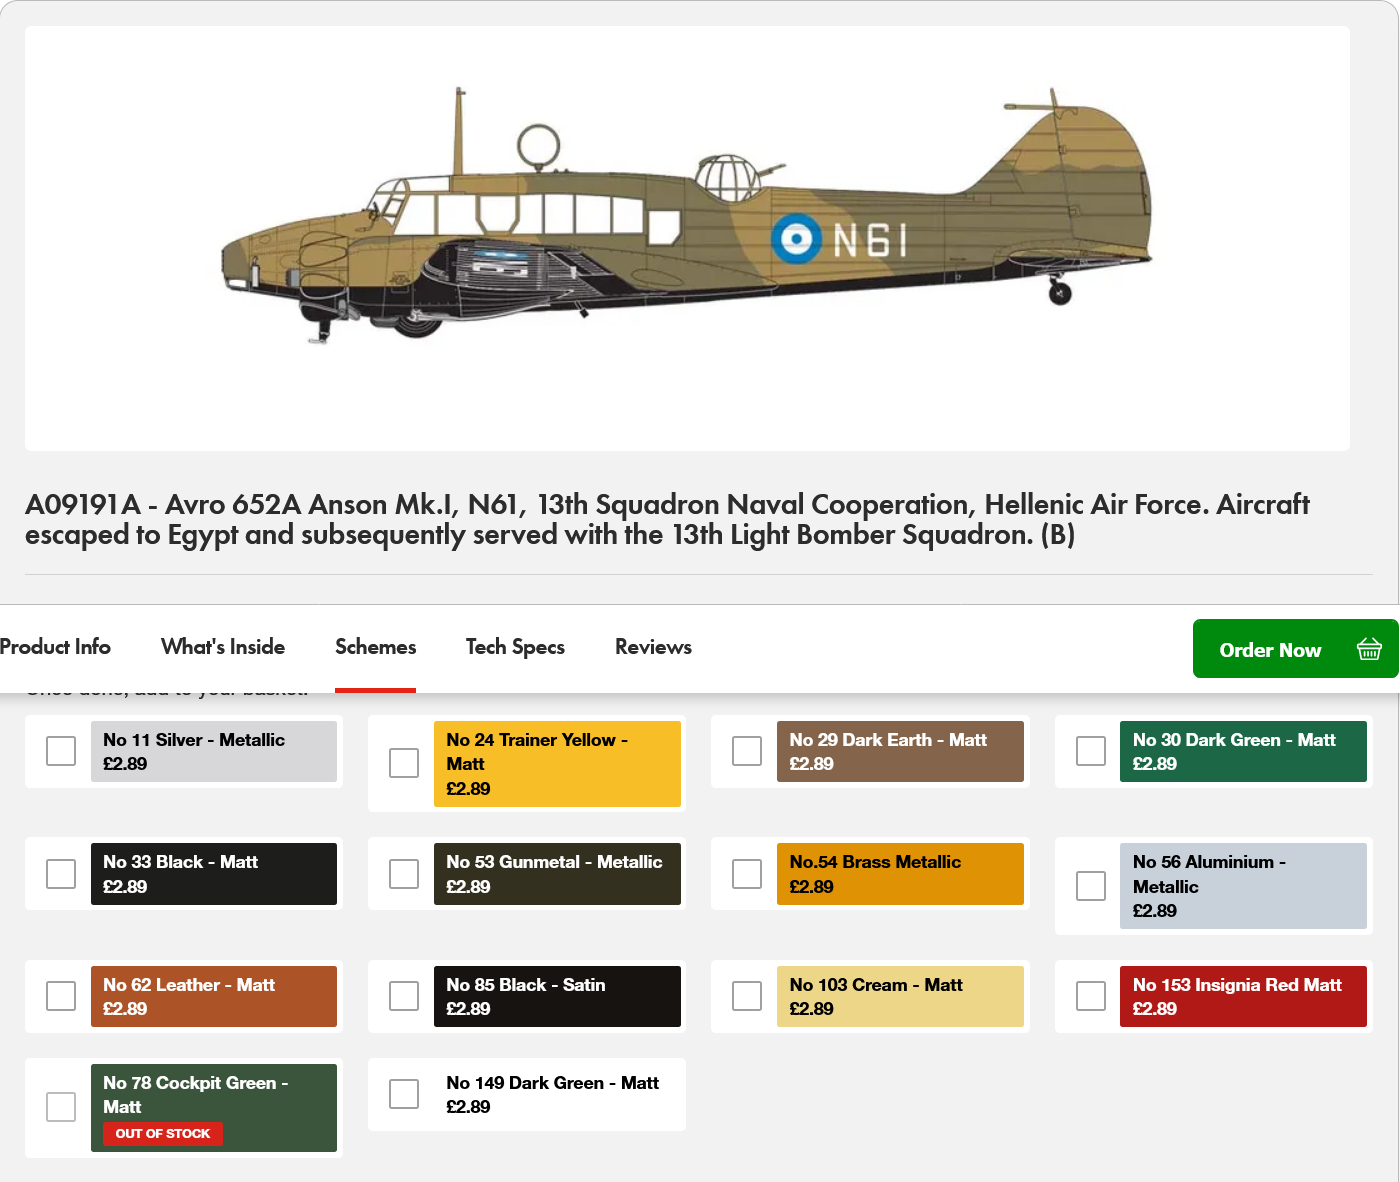Click the No 56 Aluminium swatch

(1243, 886)
